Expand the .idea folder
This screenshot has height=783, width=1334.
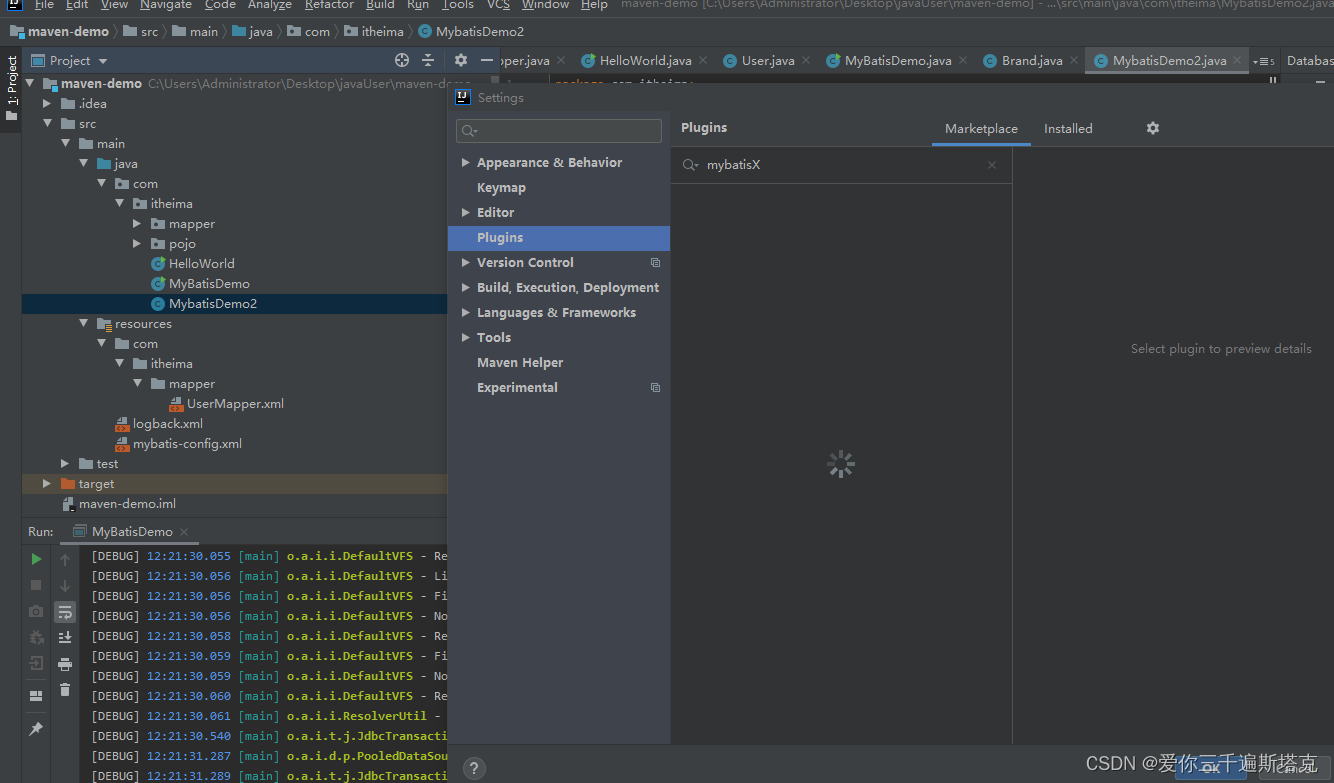47,103
